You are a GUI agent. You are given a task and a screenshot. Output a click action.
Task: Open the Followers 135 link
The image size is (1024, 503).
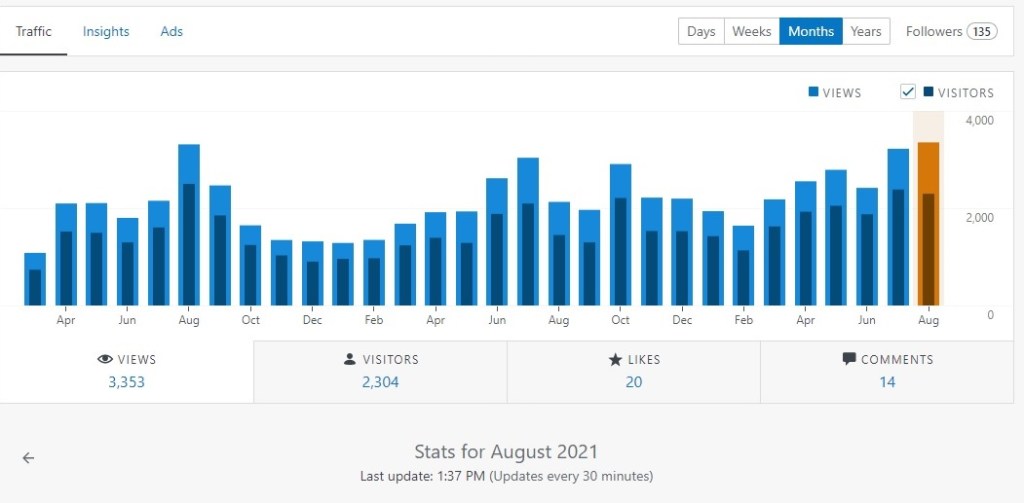pyautogui.click(x=951, y=31)
